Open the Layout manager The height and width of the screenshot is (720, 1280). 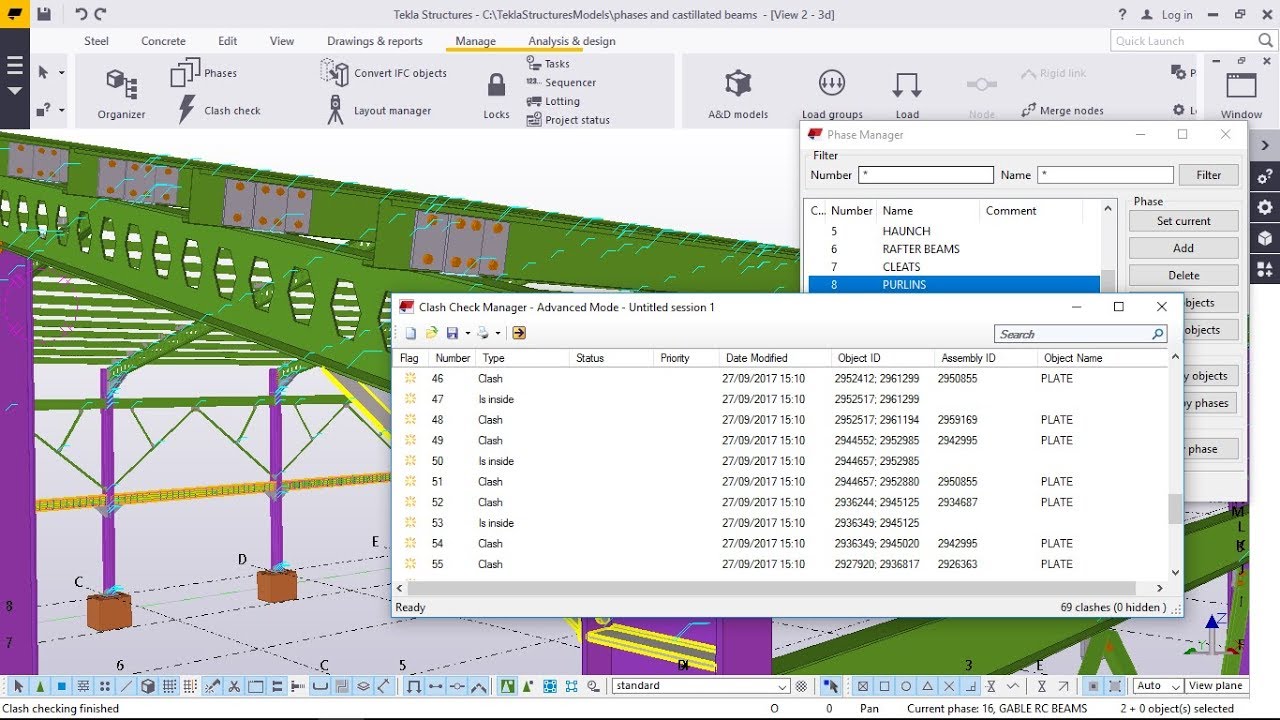pyautogui.click(x=378, y=110)
